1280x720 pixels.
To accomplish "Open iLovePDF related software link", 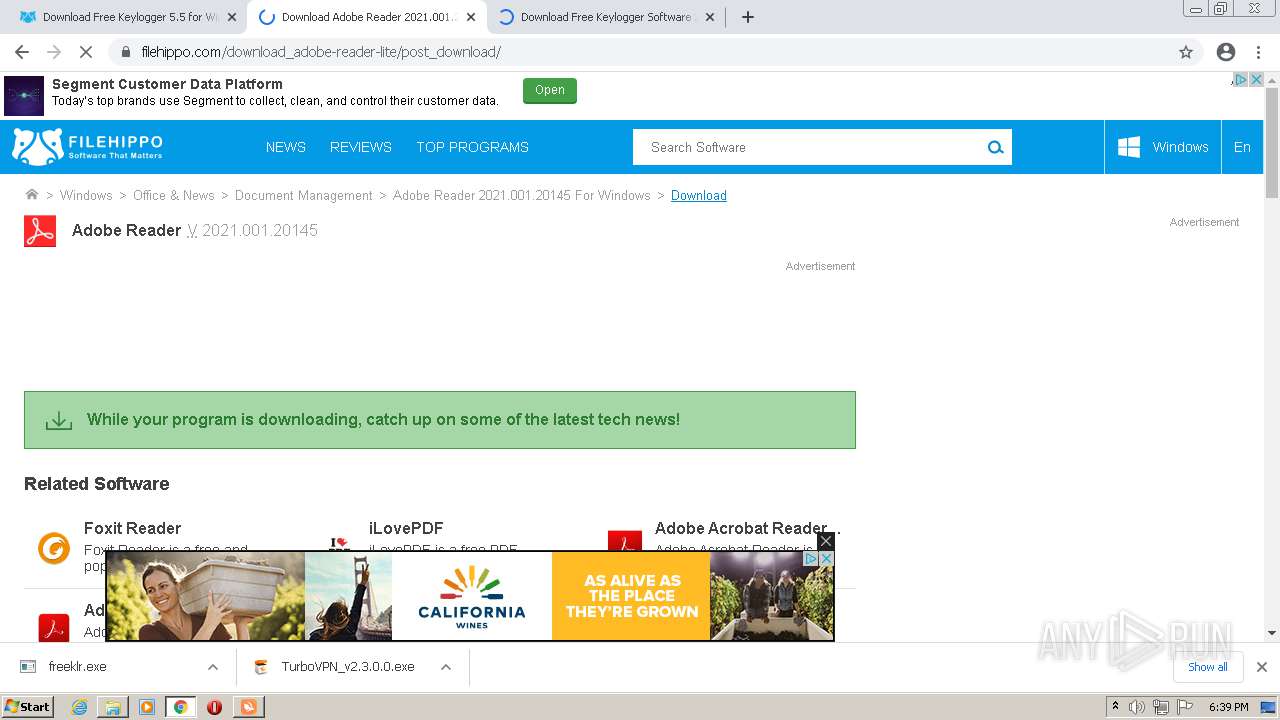I will pos(406,528).
